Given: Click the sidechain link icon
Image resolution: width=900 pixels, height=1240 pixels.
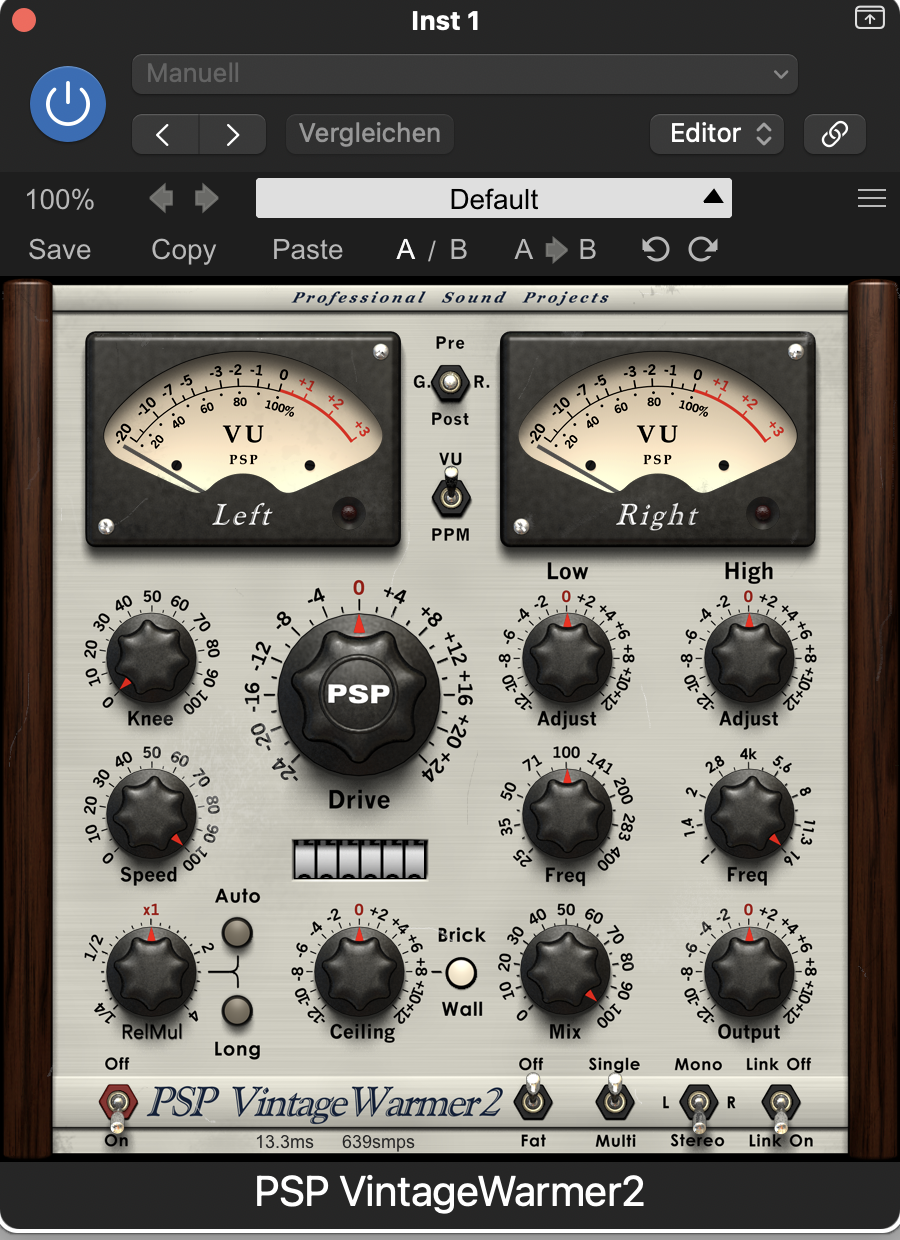Looking at the screenshot, I should (x=835, y=134).
